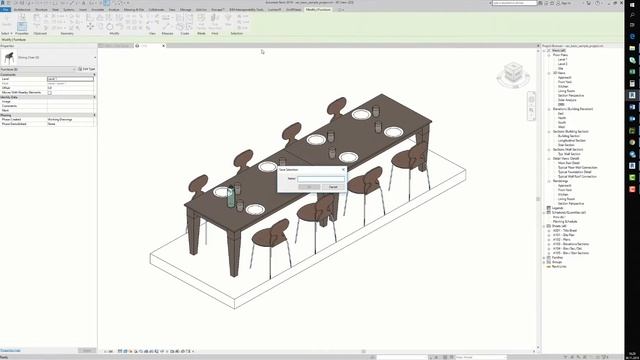This screenshot has height=360, width=640.
Task: Click OK in Save Selection dialog
Action: [309, 187]
